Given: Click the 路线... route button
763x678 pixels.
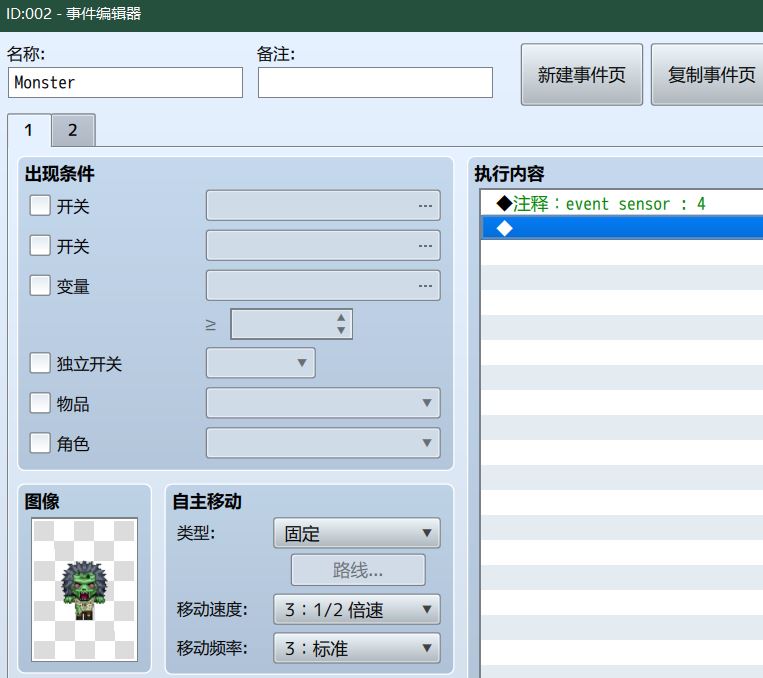Looking at the screenshot, I should (x=358, y=570).
